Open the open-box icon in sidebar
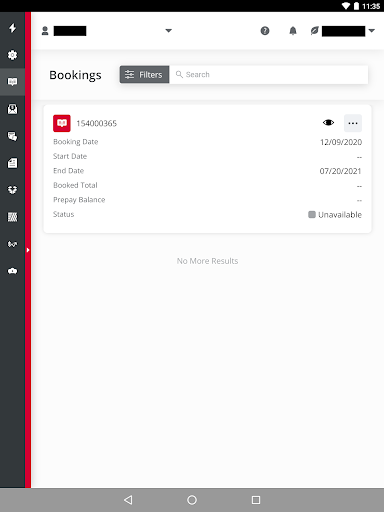 12,190
